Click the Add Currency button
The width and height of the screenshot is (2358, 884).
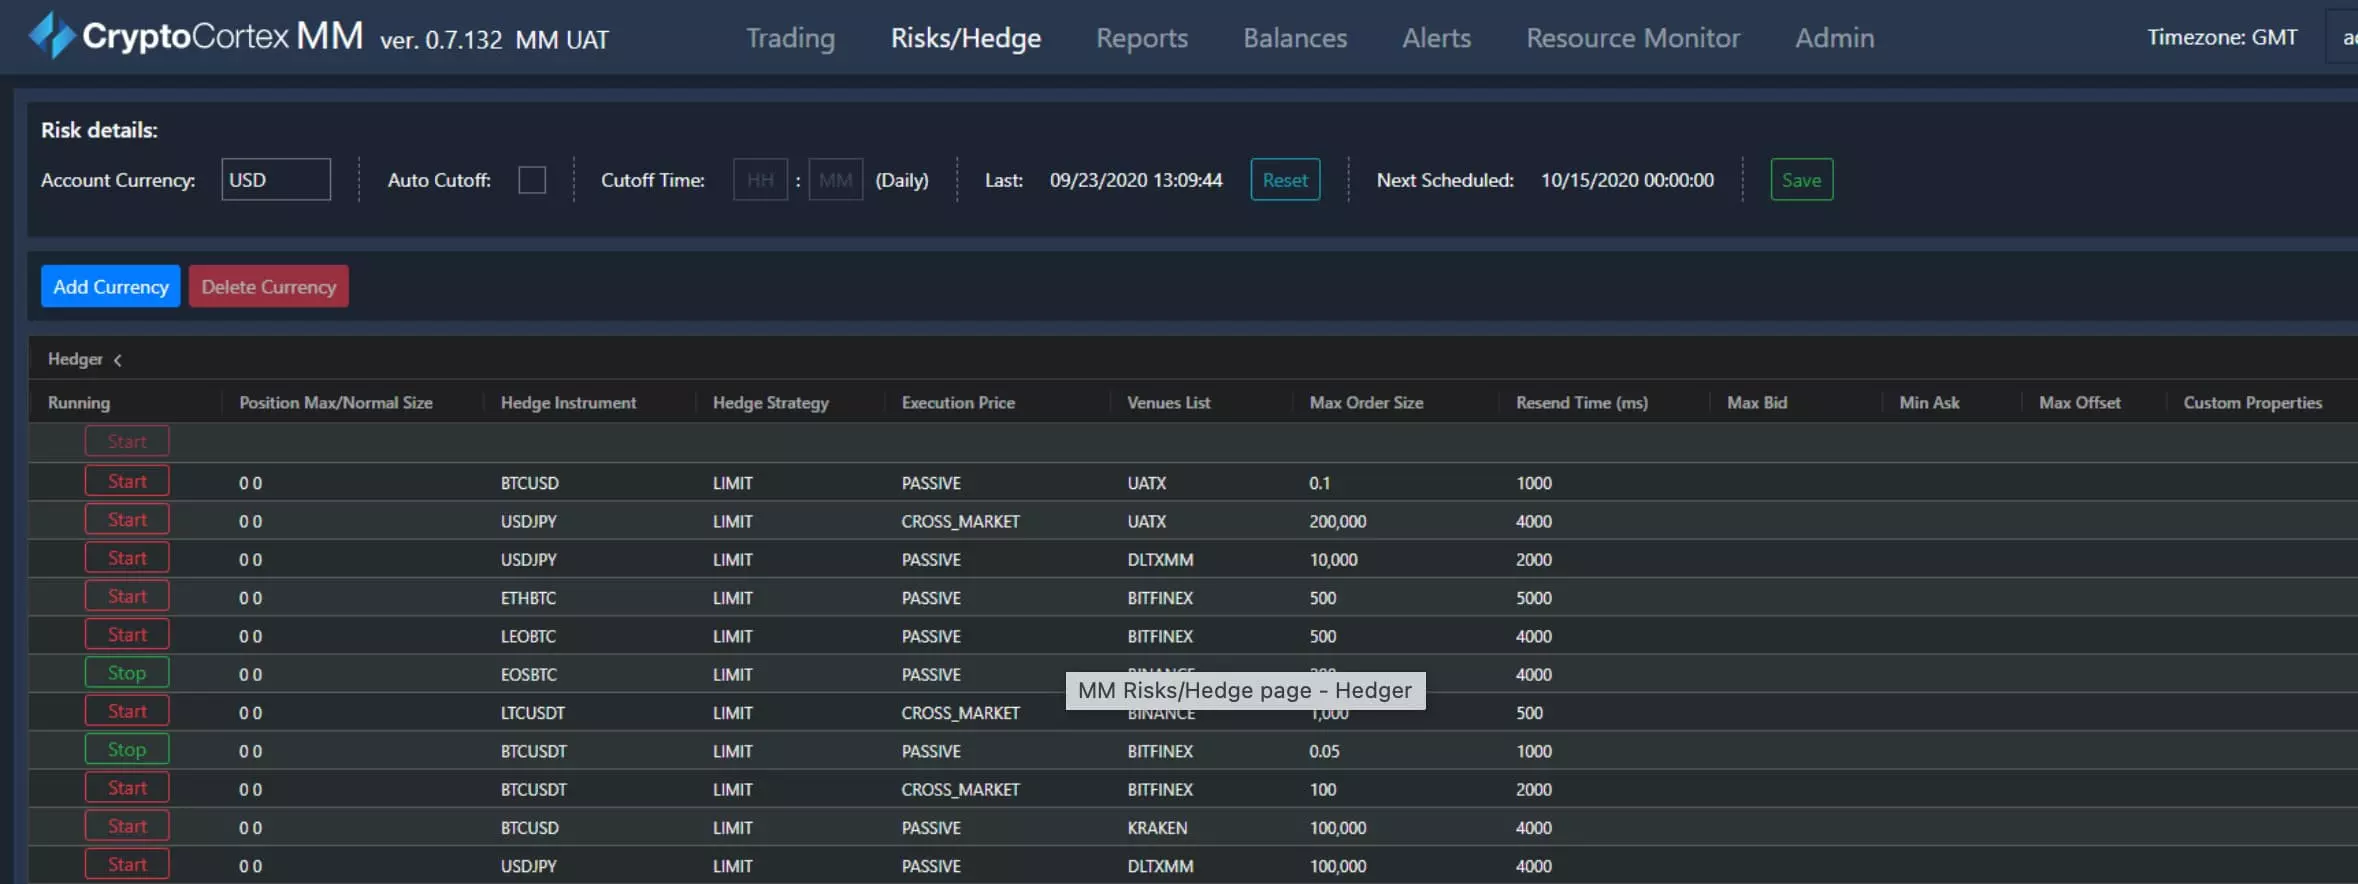(111, 286)
